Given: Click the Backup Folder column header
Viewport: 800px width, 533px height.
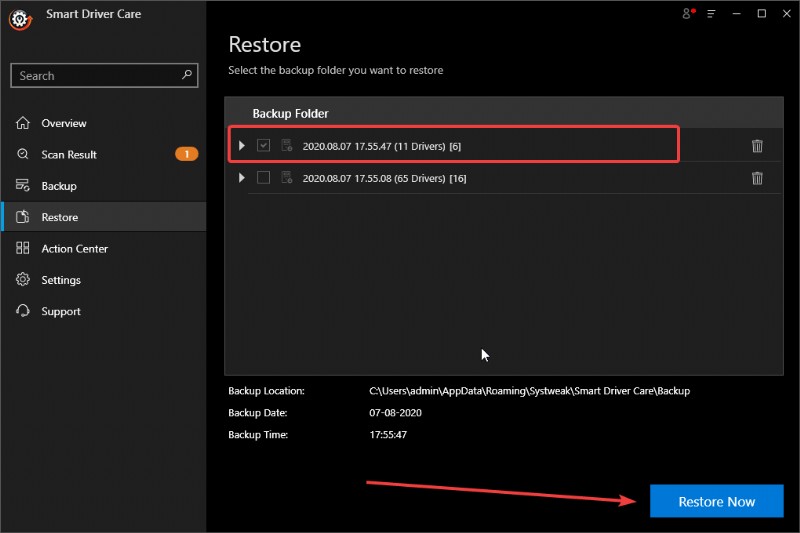Looking at the screenshot, I should click(290, 113).
